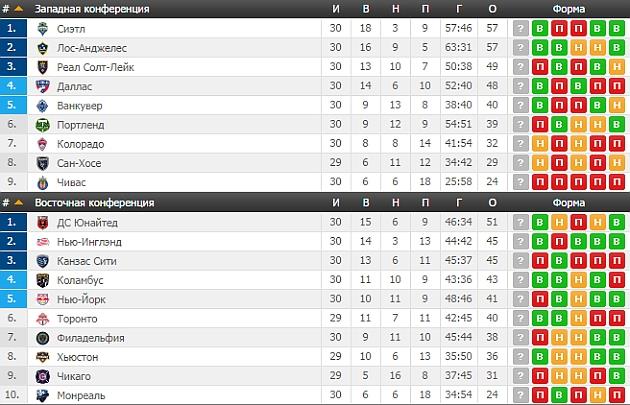The image size is (630, 405).
Task: Click the Торонто team logo
Action: click(43, 319)
